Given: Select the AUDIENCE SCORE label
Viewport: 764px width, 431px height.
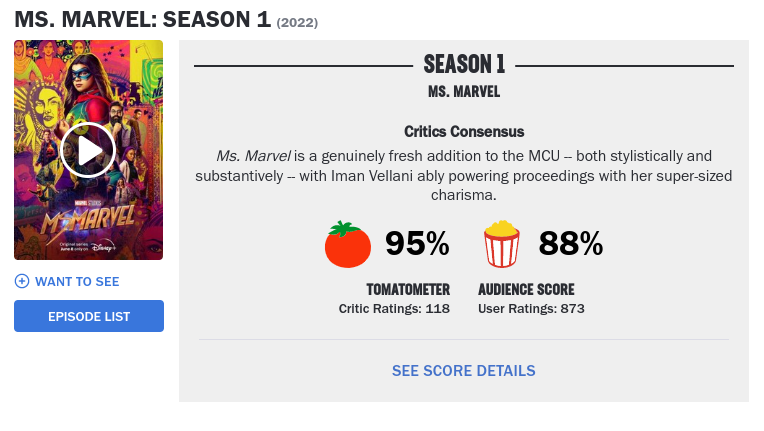Looking at the screenshot, I should click(526, 289).
